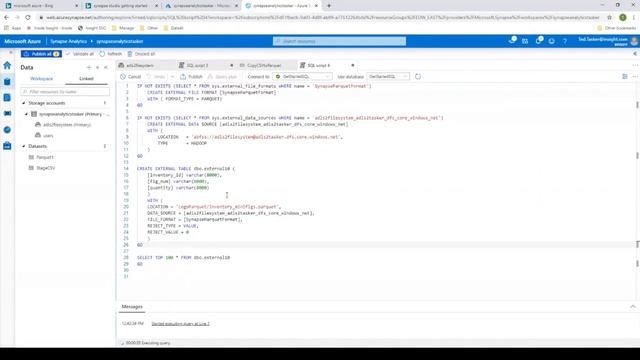The width and height of the screenshot is (640, 360).
Task: Open the Help question mark icon
Action: (x=565, y=41)
